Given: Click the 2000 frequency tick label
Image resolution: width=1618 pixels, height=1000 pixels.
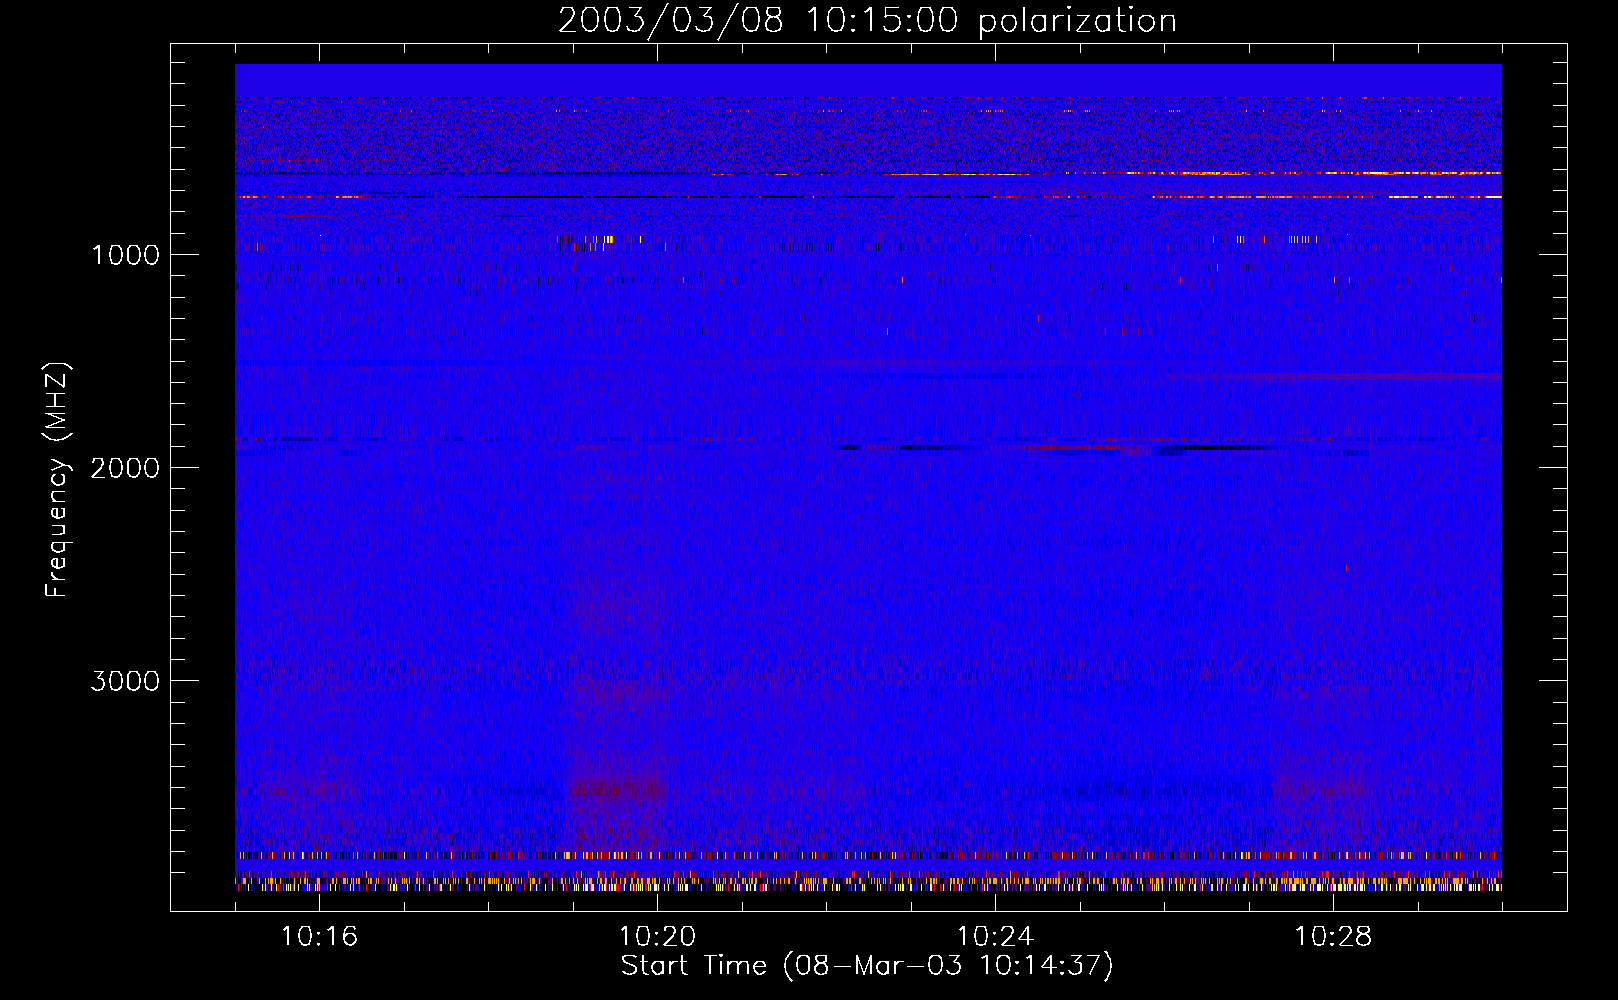Looking at the screenshot, I should tap(125, 468).
